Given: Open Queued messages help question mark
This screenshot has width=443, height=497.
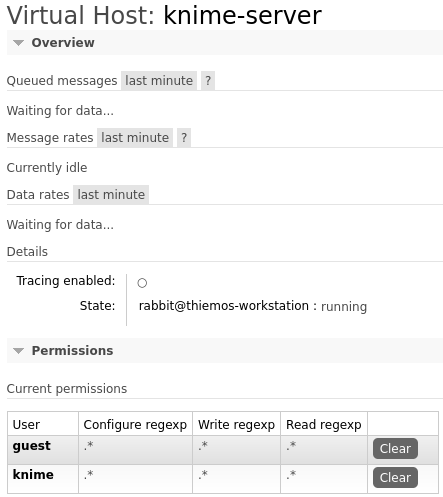Looking at the screenshot, I should click(x=208, y=81).
